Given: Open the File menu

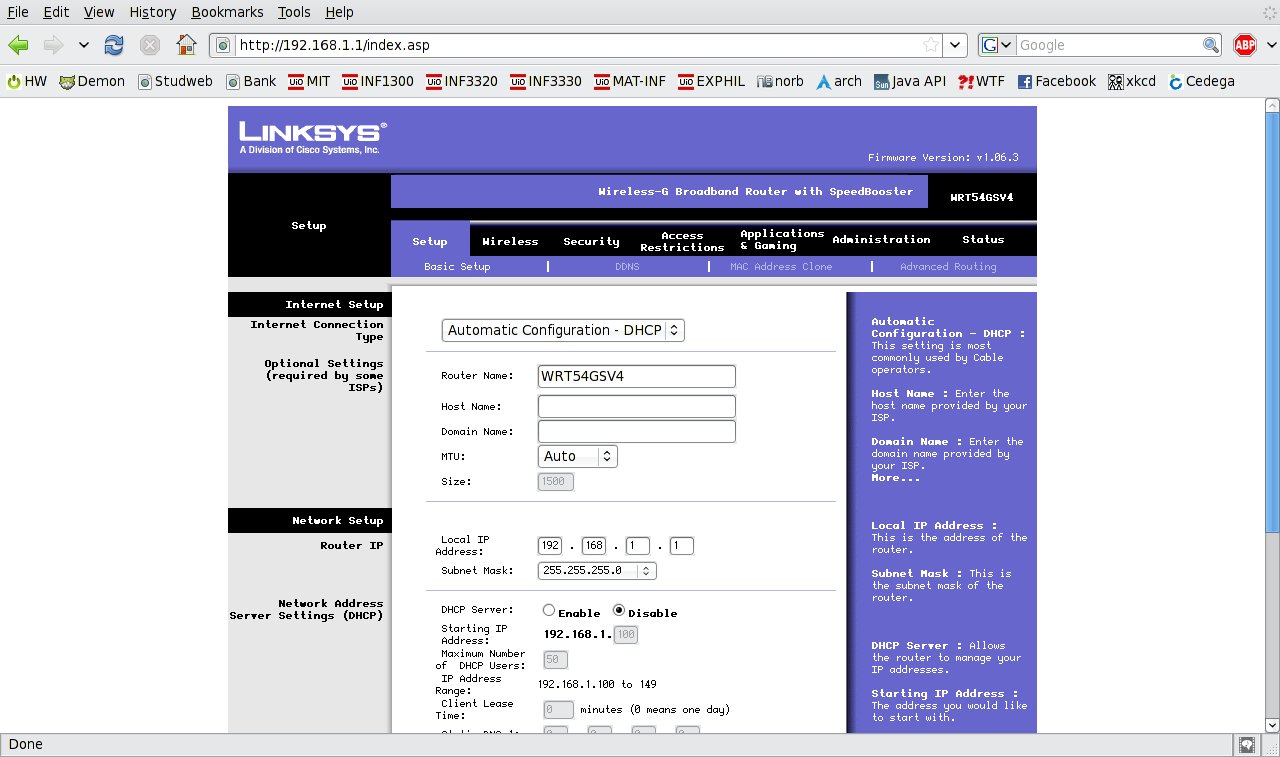Looking at the screenshot, I should (x=18, y=12).
